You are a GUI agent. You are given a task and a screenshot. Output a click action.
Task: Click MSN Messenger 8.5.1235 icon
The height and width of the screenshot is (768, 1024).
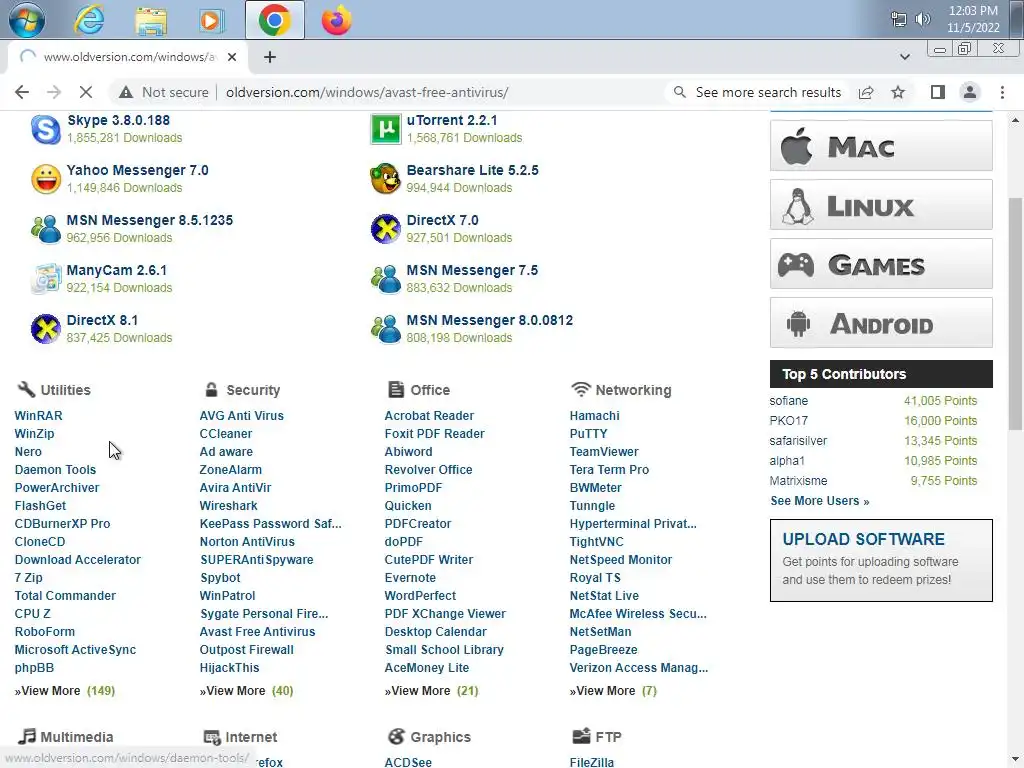pyautogui.click(x=46, y=229)
